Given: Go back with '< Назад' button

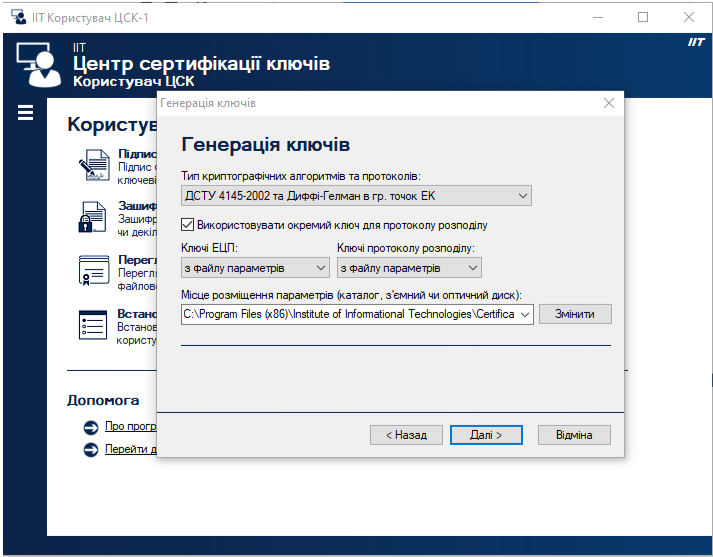Looking at the screenshot, I should point(406,435).
